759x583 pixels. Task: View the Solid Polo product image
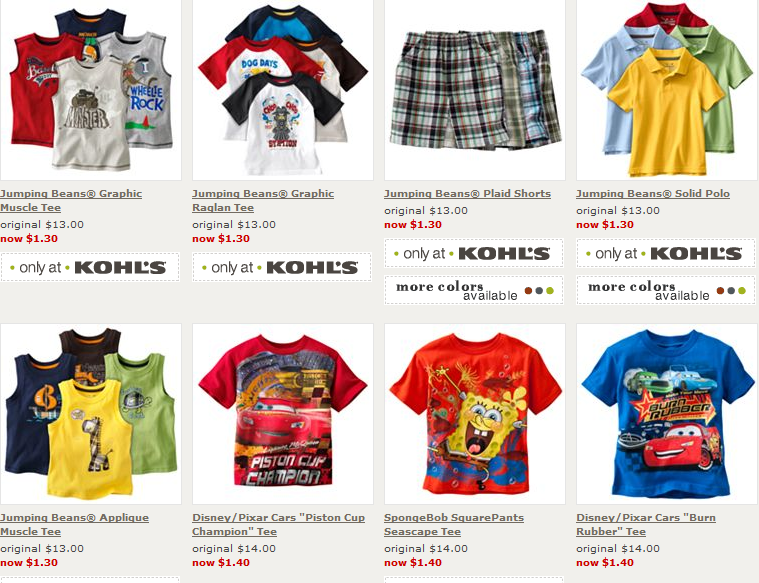pos(667,90)
